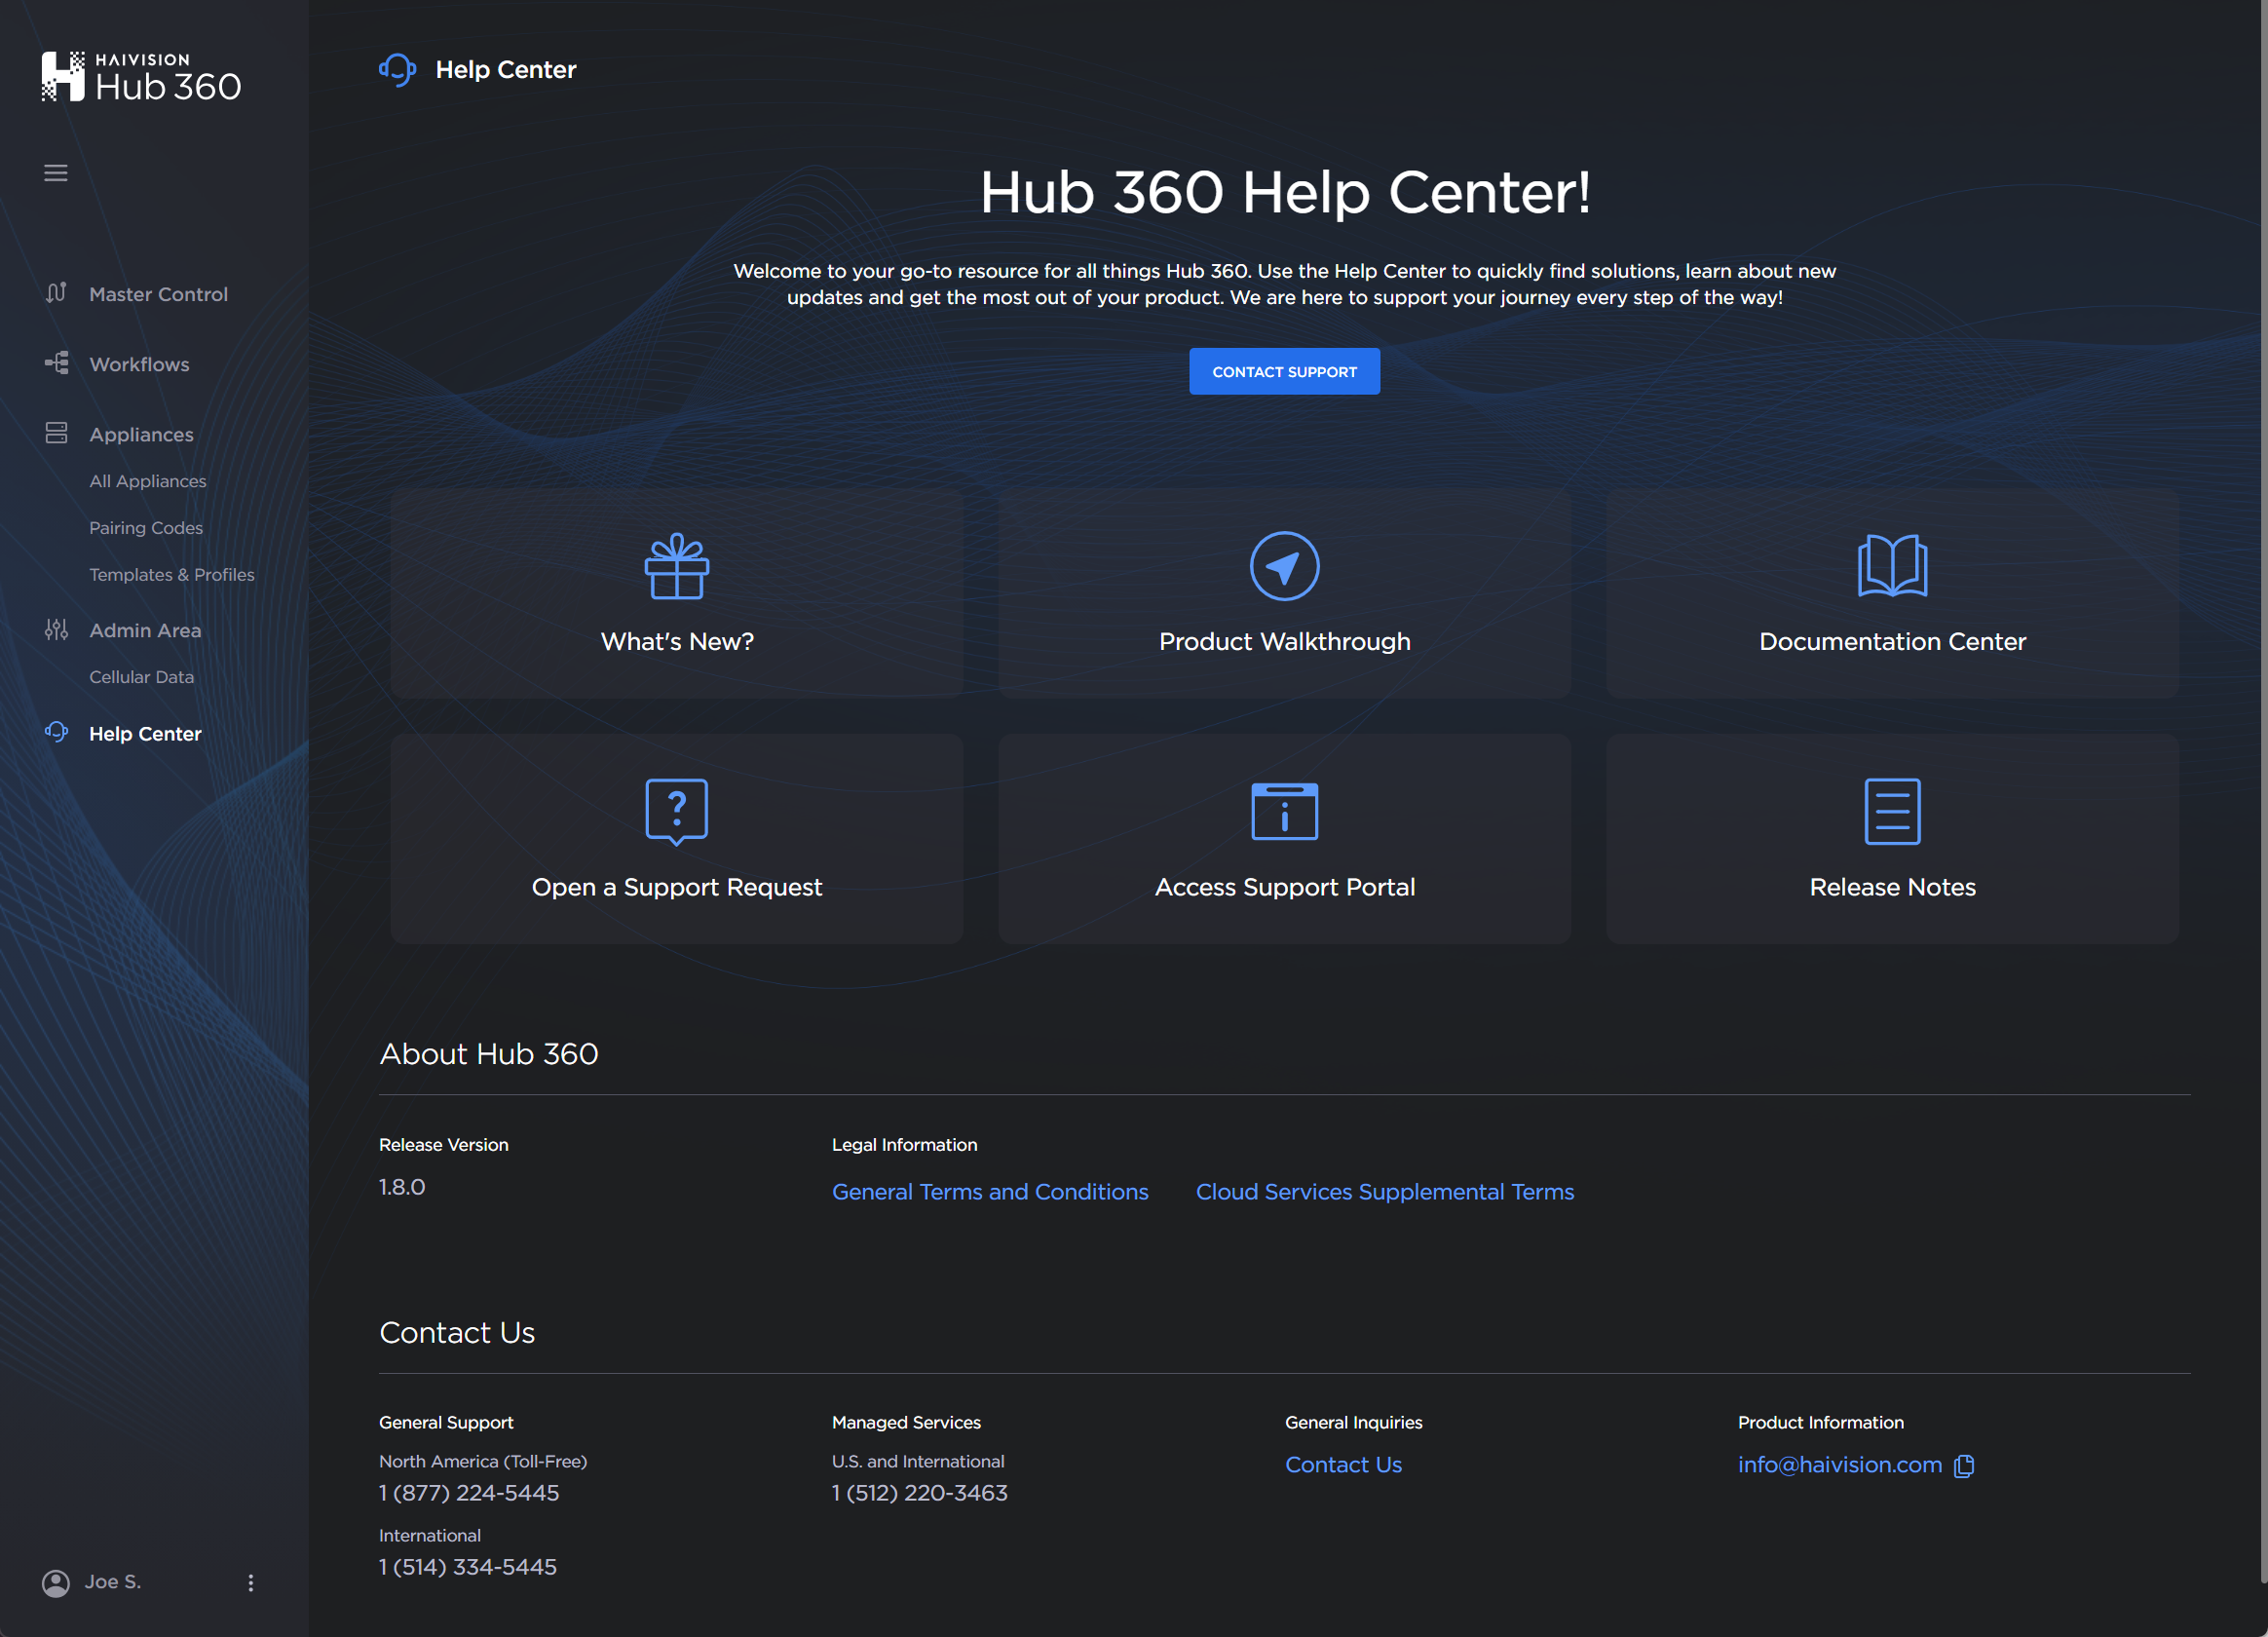Collapse the sidebar with the hamburger menu
2268x1637 pixels.
tap(55, 172)
